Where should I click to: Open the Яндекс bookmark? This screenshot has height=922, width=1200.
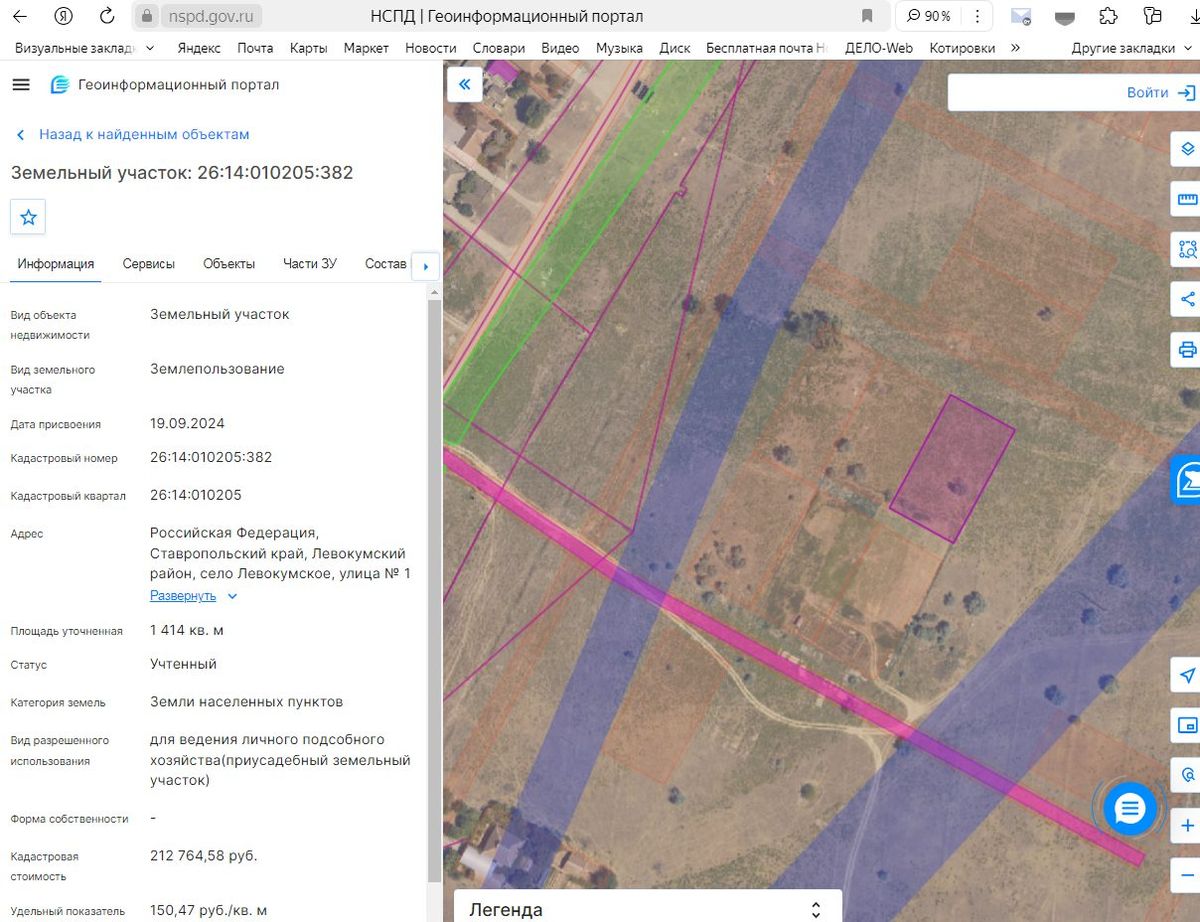point(199,48)
